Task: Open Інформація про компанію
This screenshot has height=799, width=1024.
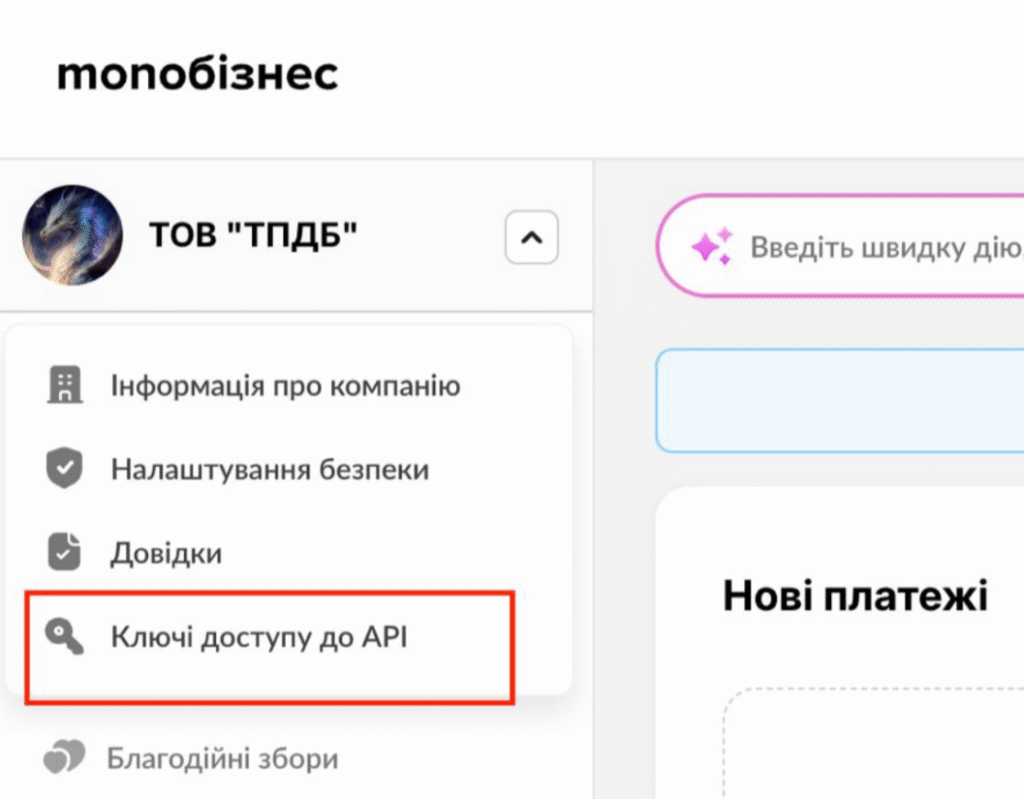Action: click(x=285, y=386)
